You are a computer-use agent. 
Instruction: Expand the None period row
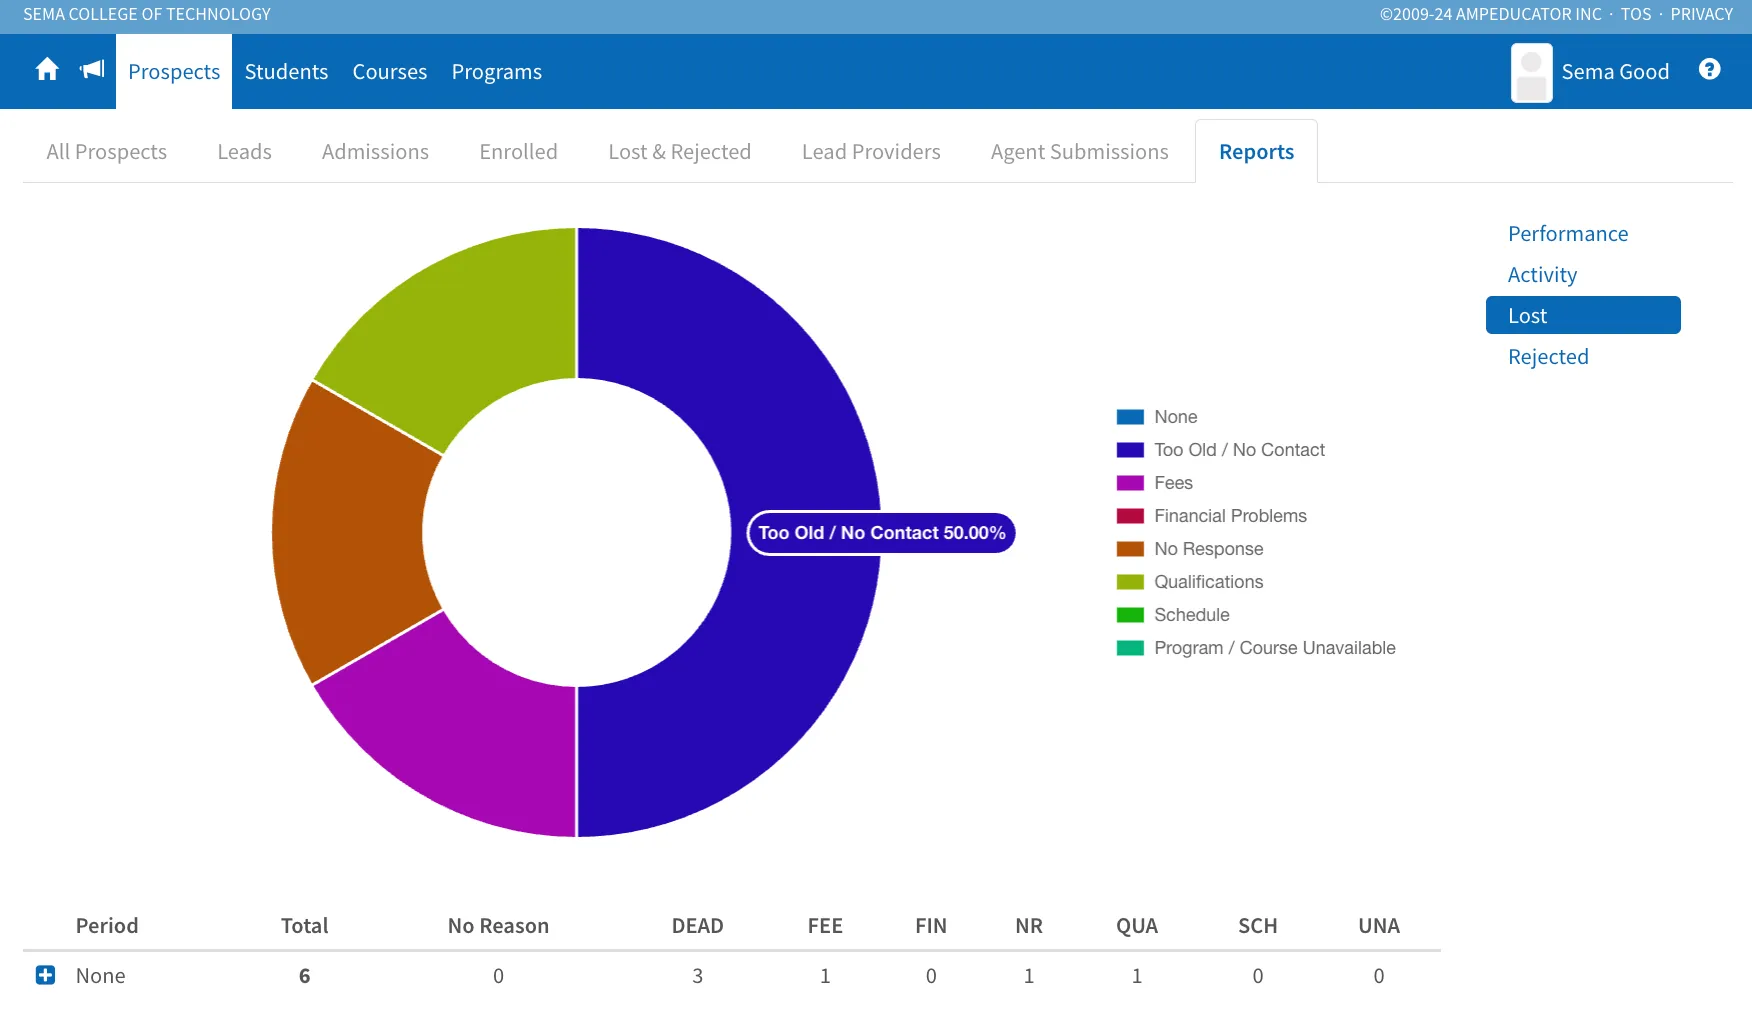pos(45,975)
